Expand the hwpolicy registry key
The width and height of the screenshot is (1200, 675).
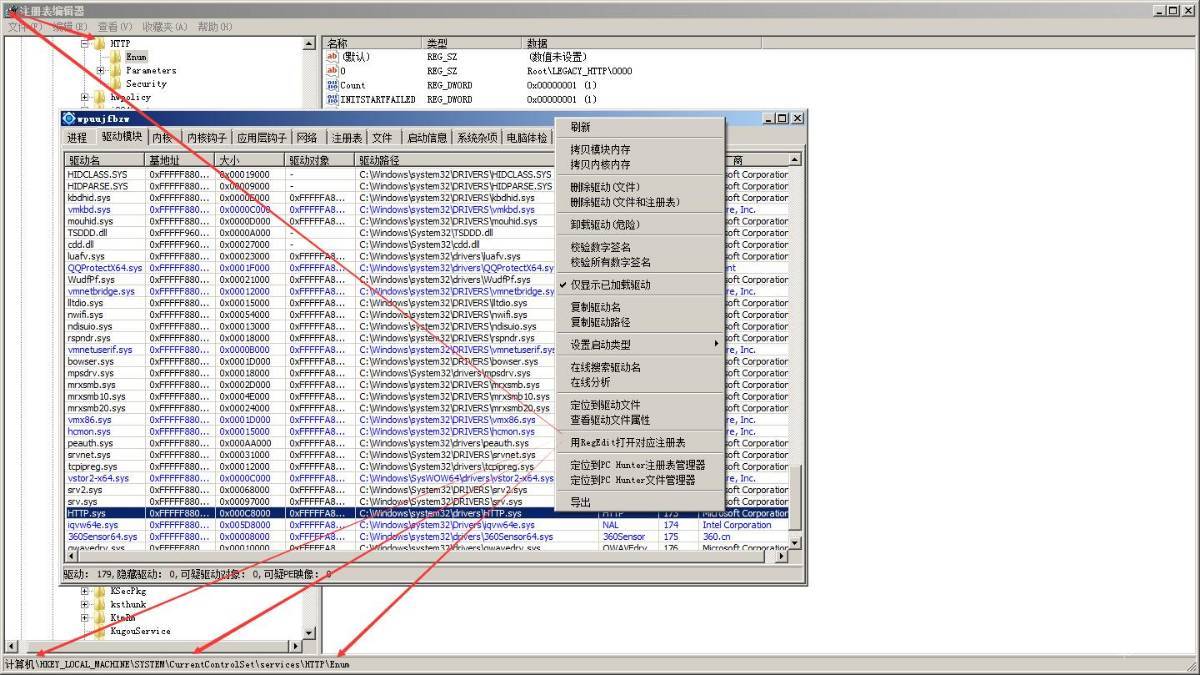pyautogui.click(x=85, y=98)
